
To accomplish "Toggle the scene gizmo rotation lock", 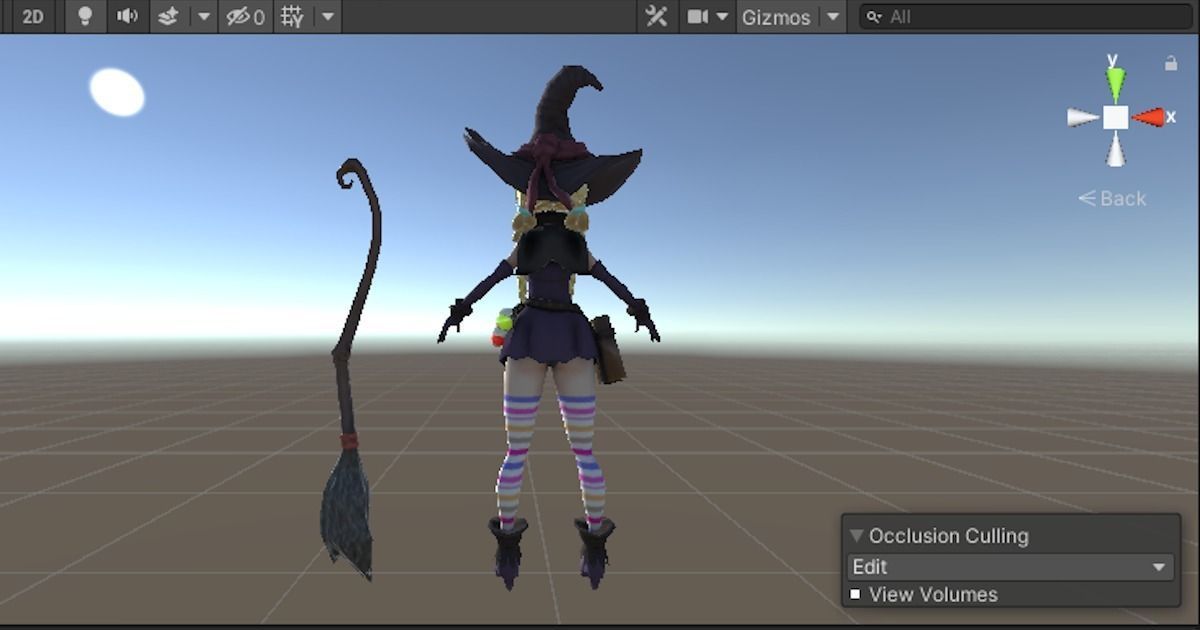I will point(1168,62).
